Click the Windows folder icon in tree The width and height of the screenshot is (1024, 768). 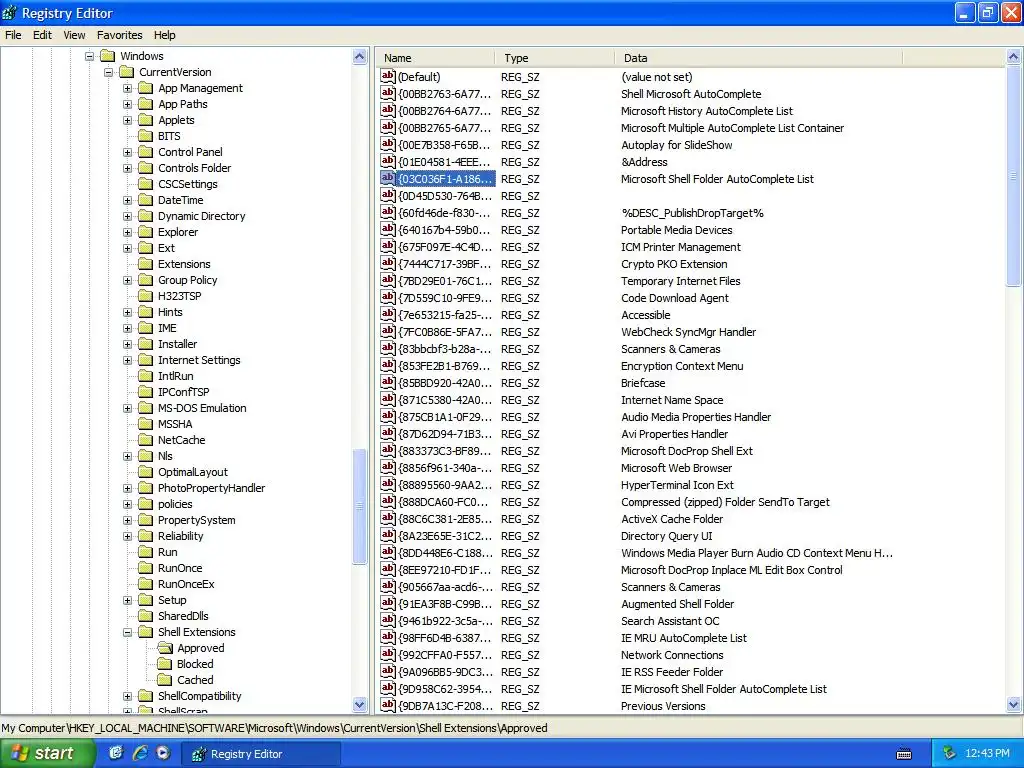(108, 56)
